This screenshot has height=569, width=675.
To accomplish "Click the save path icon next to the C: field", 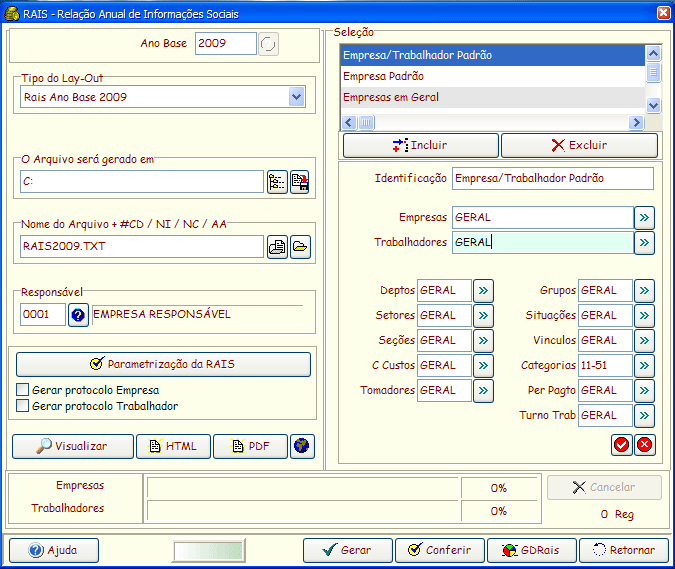I will (300, 182).
